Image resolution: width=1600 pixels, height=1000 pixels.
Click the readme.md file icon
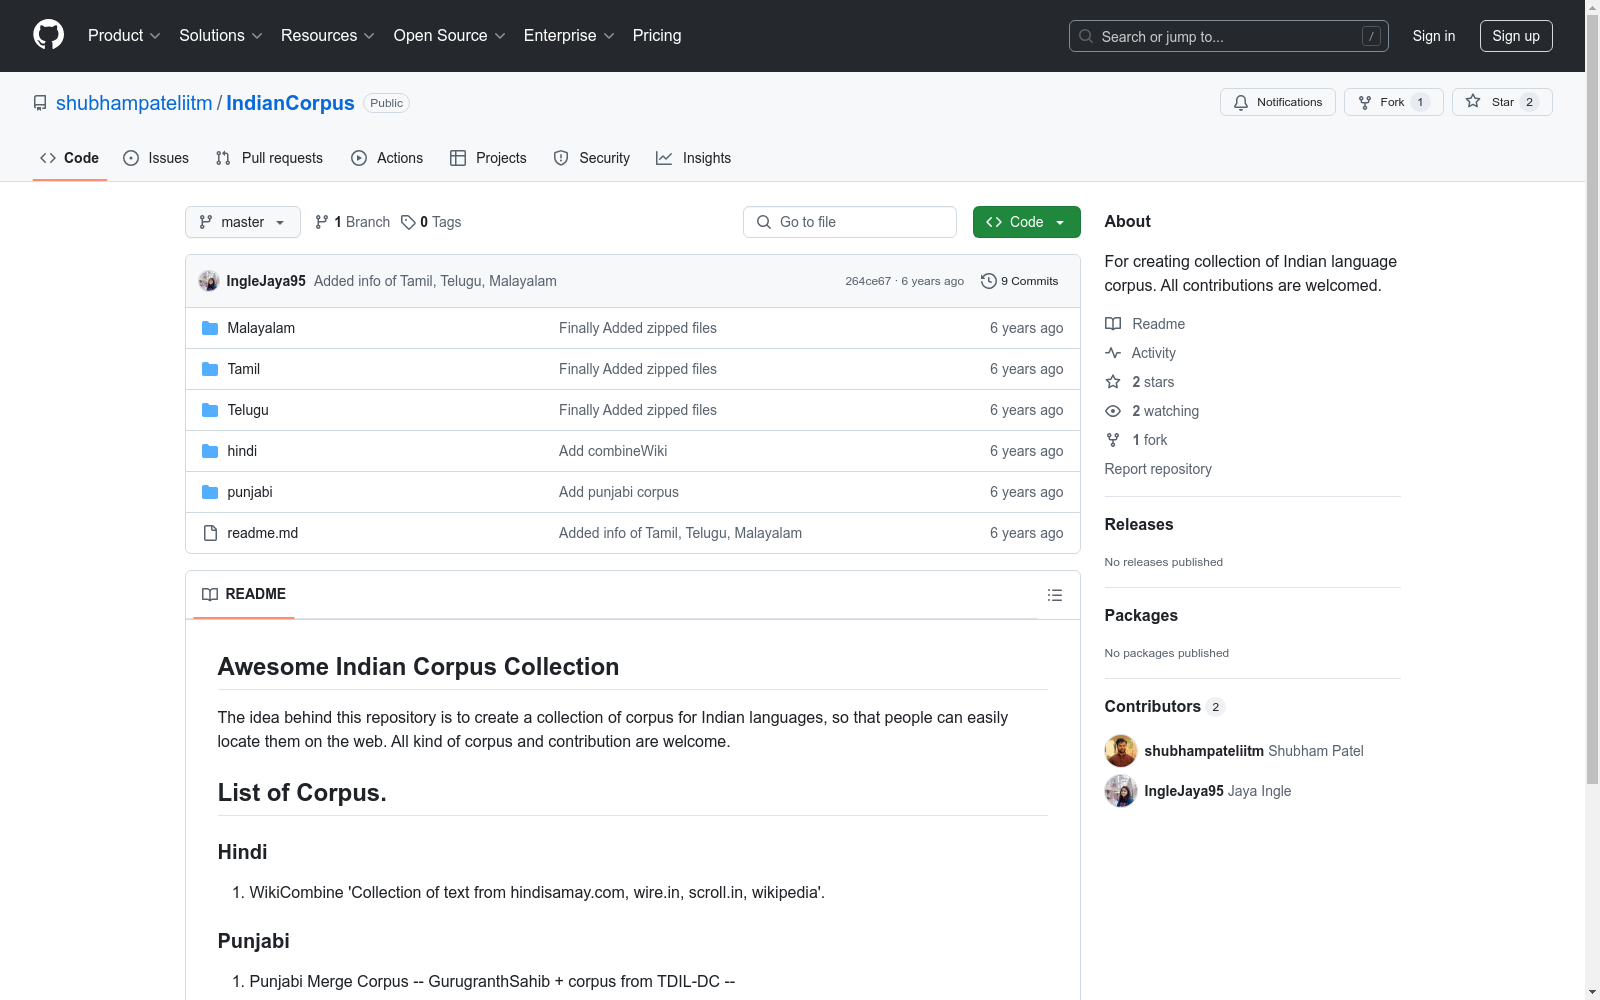[x=210, y=533]
